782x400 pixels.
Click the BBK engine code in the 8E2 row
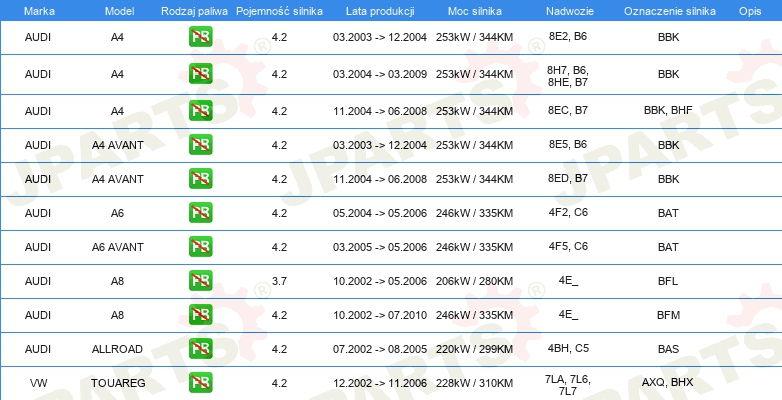pyautogui.click(x=668, y=37)
